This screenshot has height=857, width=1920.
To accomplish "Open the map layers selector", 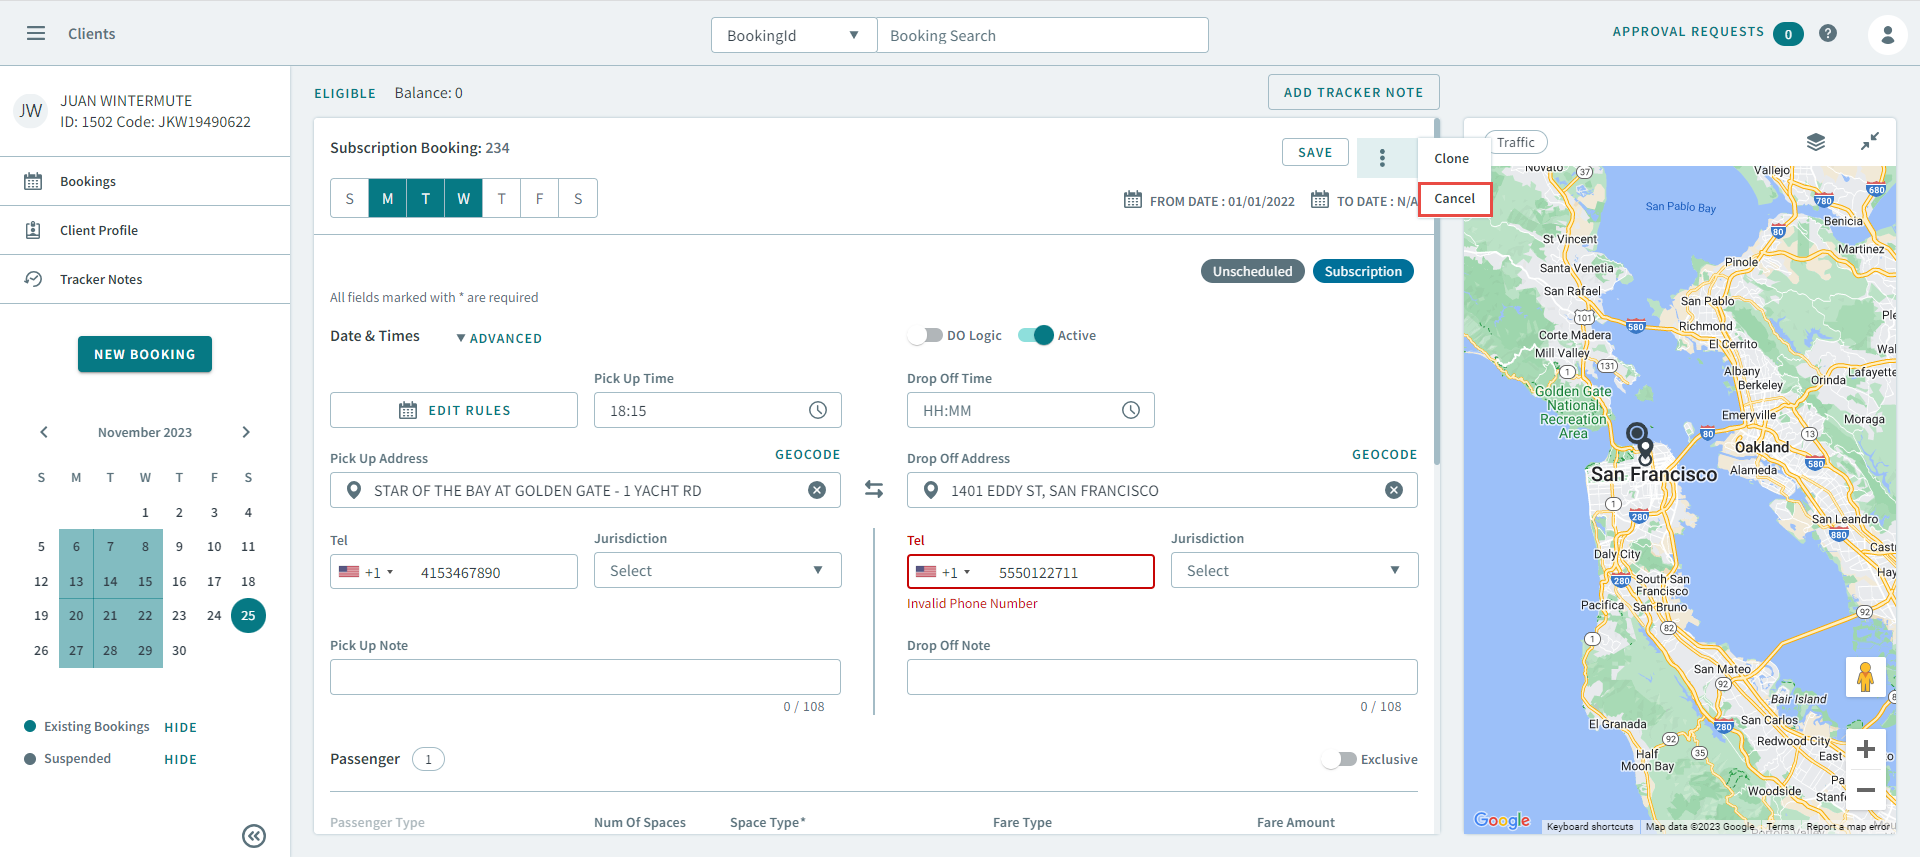I will 1816,142.
